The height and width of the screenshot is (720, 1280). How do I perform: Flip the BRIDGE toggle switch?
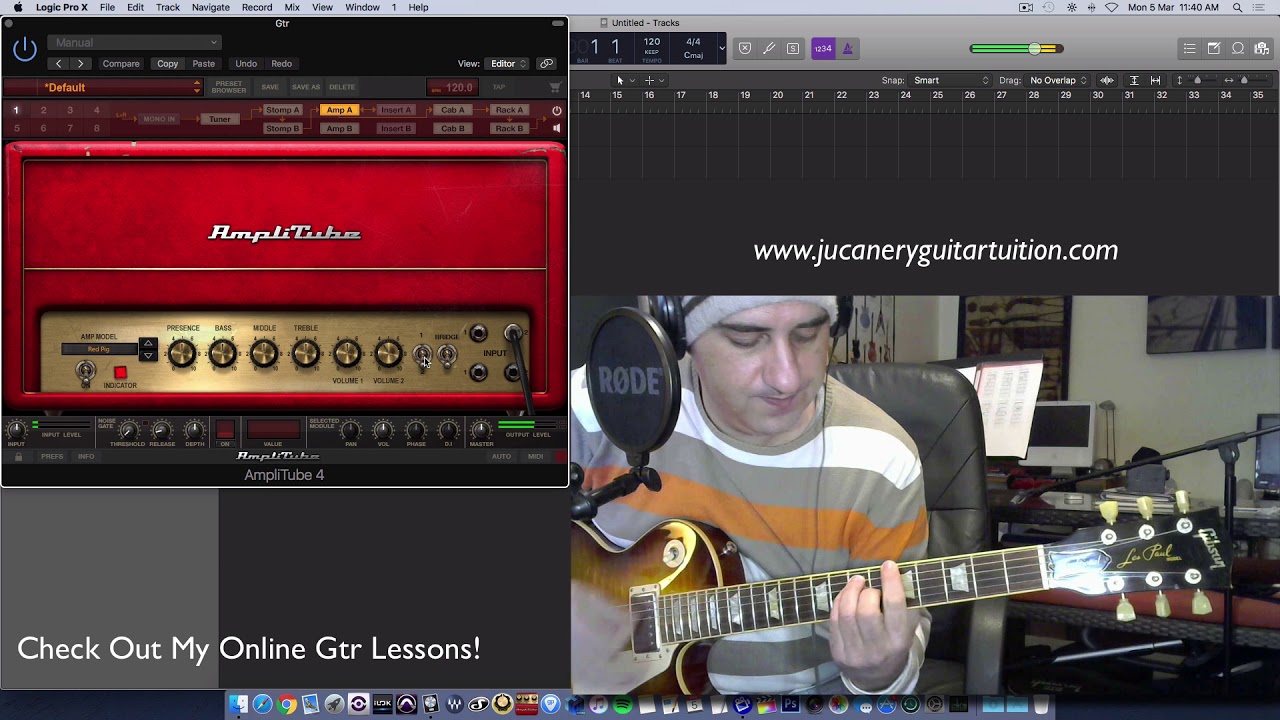point(447,355)
